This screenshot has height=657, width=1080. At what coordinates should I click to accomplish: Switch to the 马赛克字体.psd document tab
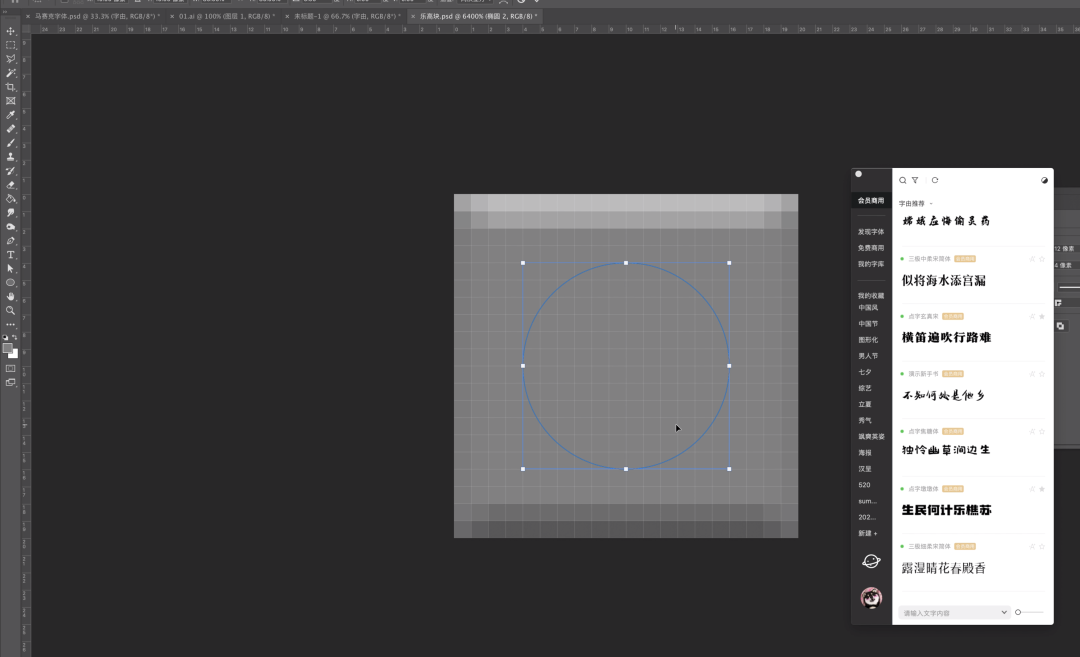[x=96, y=17]
